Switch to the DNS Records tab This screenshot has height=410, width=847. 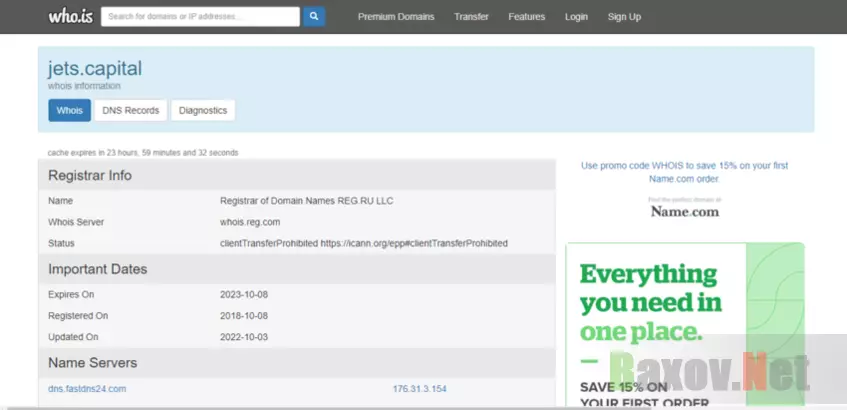point(131,110)
